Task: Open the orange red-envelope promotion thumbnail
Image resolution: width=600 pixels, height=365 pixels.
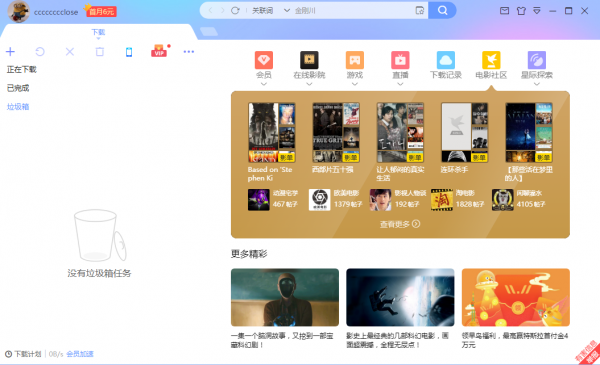Action: [516, 297]
